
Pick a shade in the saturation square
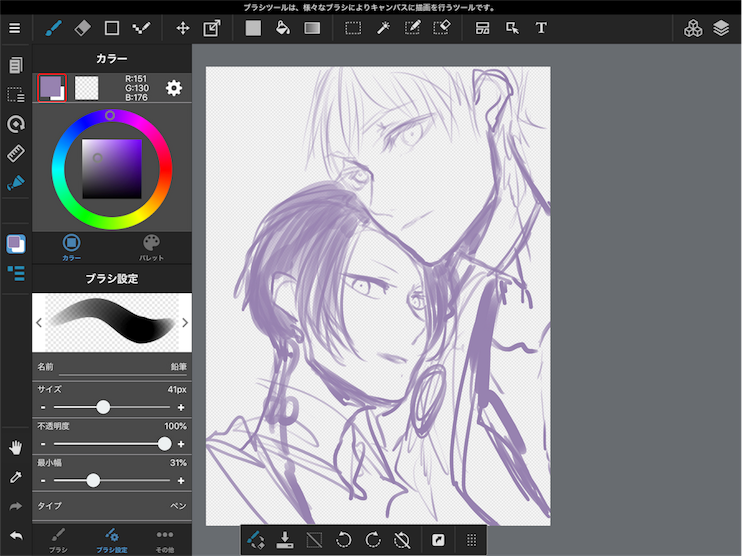click(x=112, y=169)
